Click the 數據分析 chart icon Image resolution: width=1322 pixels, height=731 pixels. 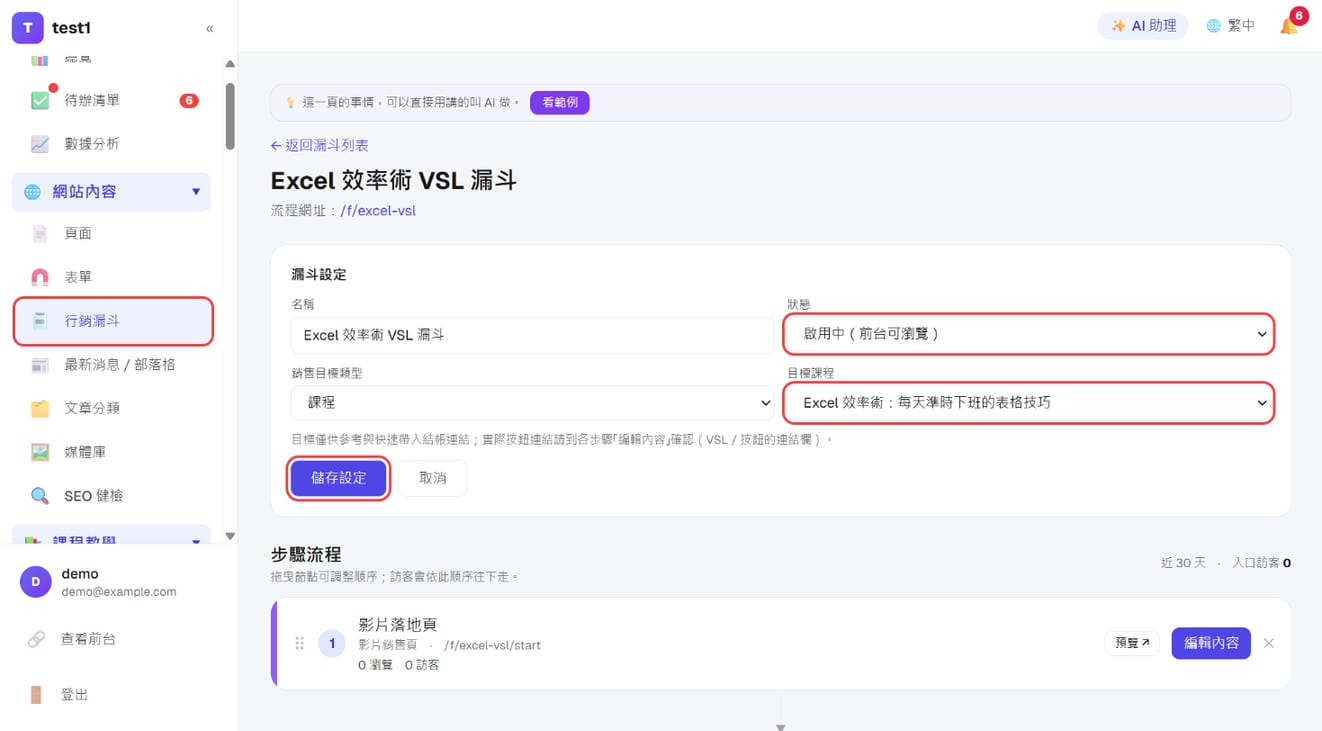pos(40,144)
